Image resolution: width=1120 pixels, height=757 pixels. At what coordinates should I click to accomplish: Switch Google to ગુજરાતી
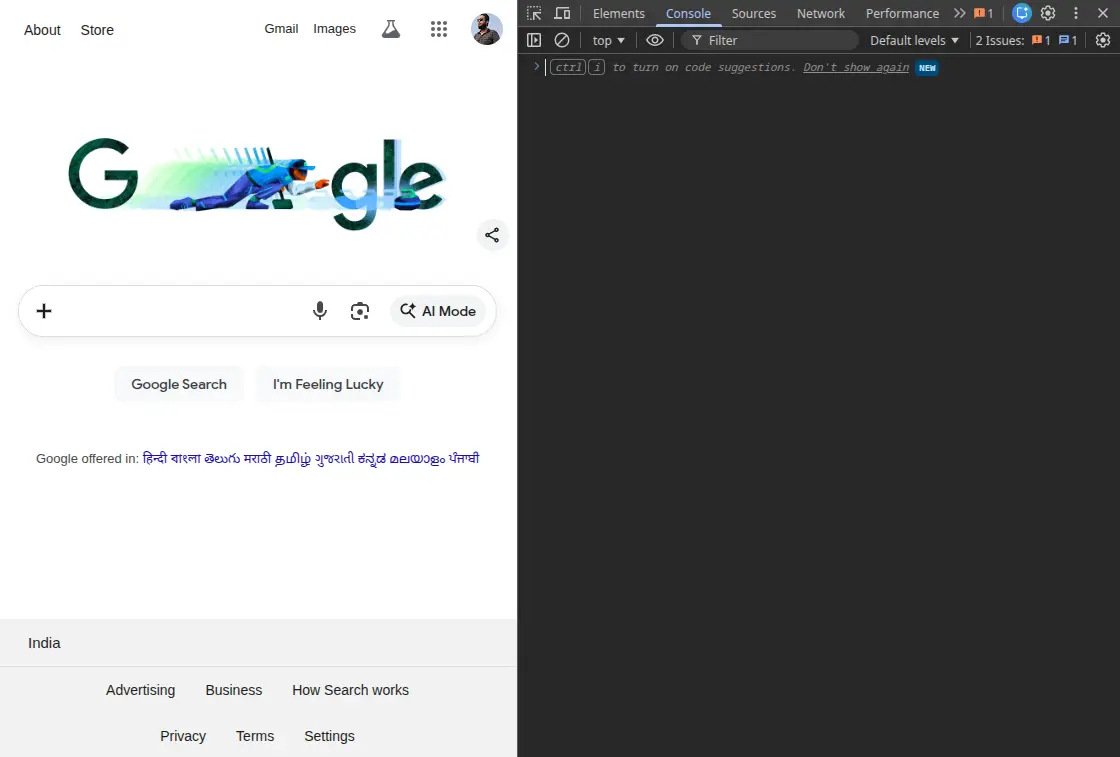[x=334, y=458]
